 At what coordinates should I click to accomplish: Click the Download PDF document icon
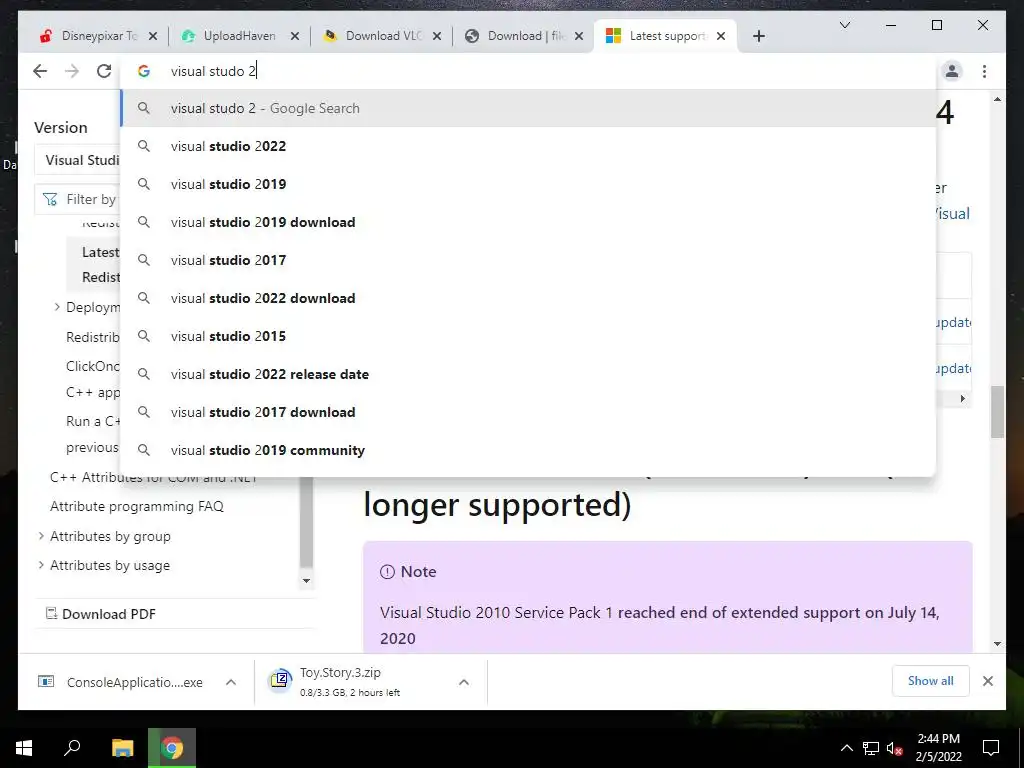tap(51, 613)
